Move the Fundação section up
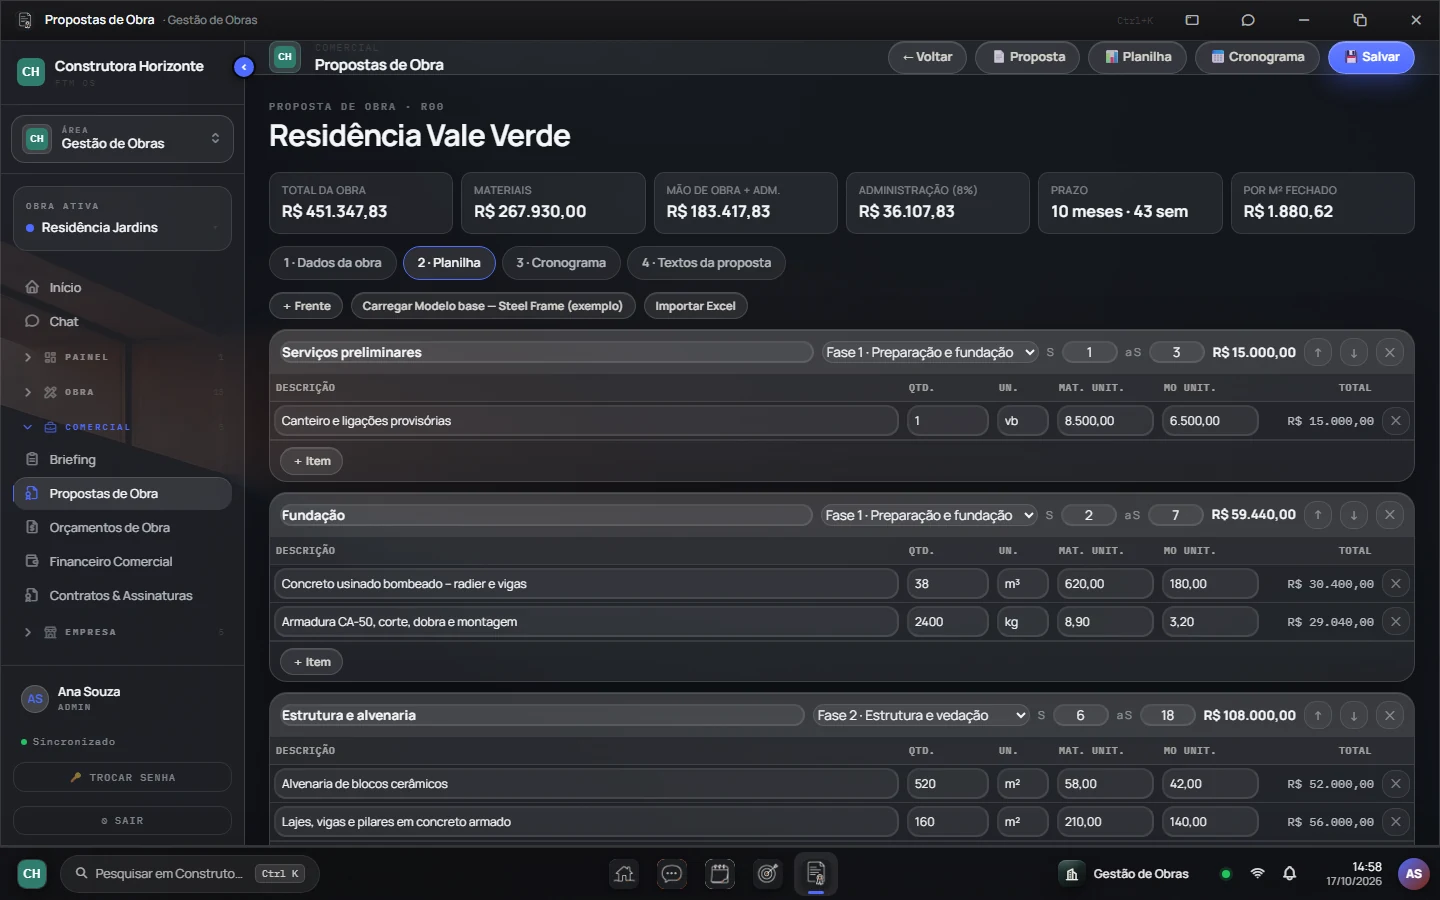 coord(1318,515)
